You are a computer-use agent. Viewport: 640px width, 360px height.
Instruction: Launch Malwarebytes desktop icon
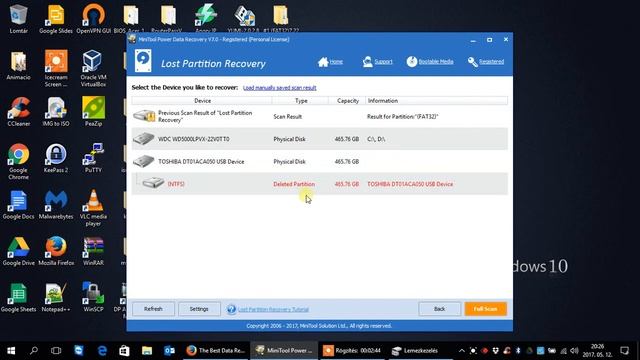pyautogui.click(x=56, y=204)
